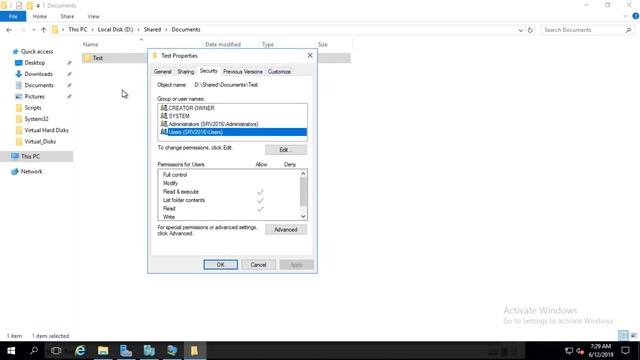Image resolution: width=640 pixels, height=360 pixels.
Task: Switch to Customize tab
Action: (x=279, y=72)
